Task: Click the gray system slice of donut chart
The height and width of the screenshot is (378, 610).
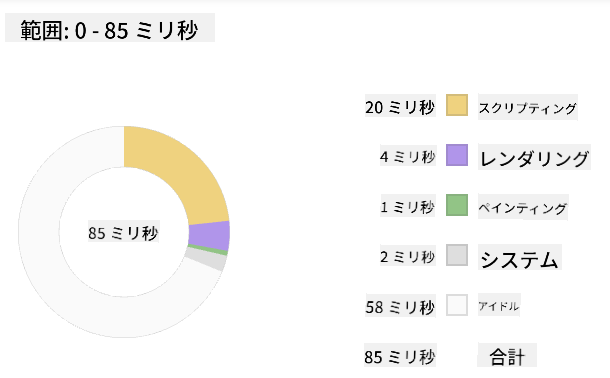Action: click(207, 260)
